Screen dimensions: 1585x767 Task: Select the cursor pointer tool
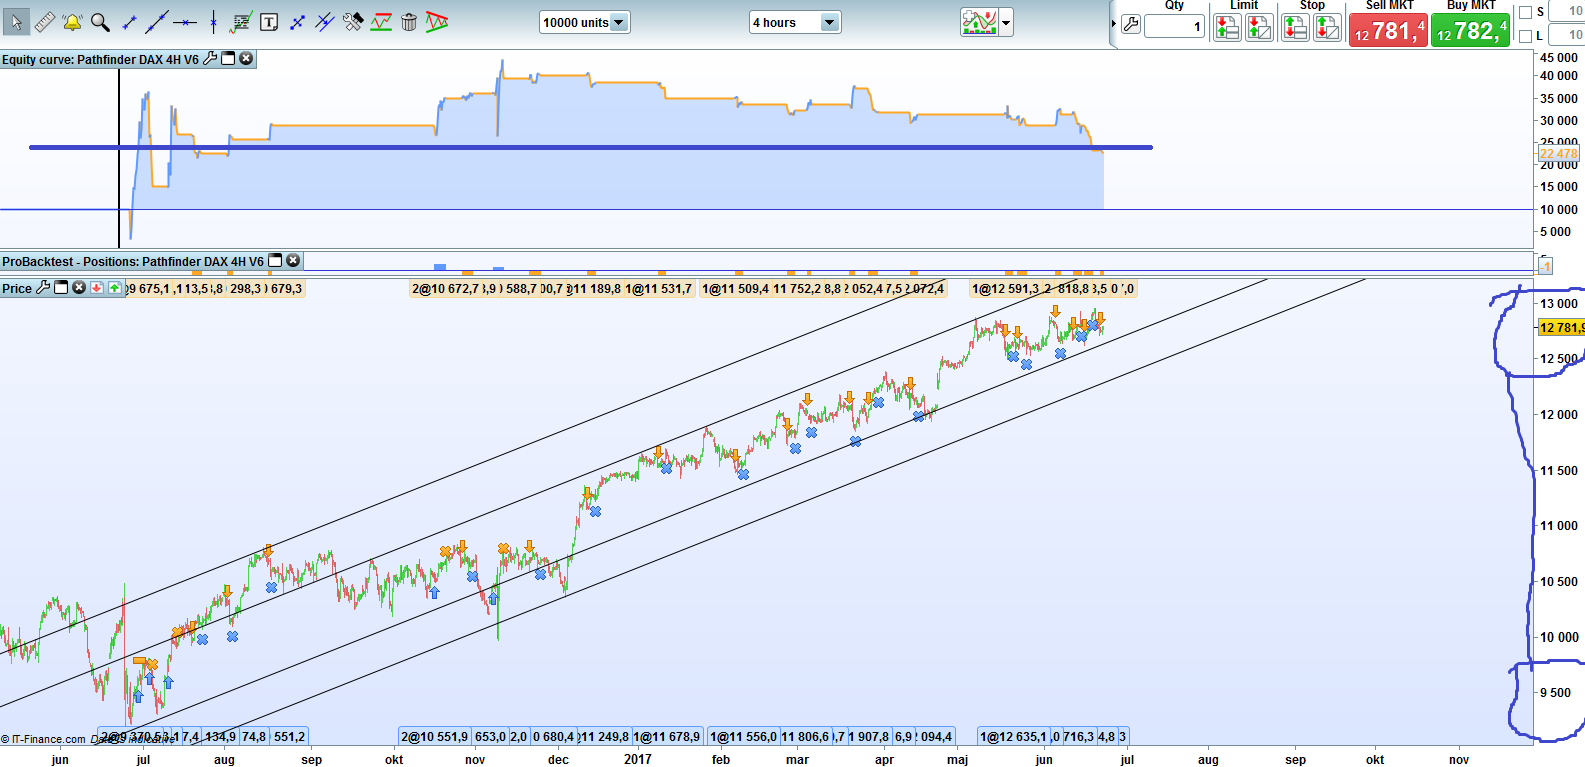pyautogui.click(x=16, y=22)
